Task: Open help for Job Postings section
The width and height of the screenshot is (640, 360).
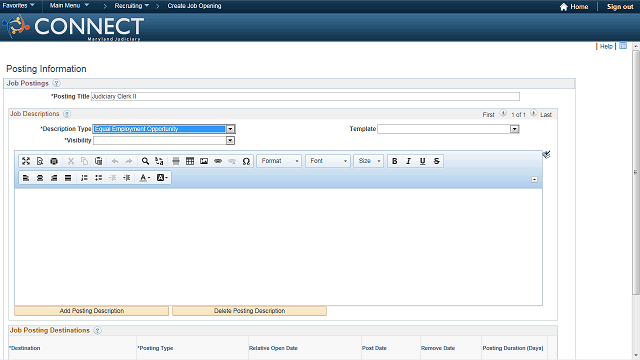Action: (56, 83)
